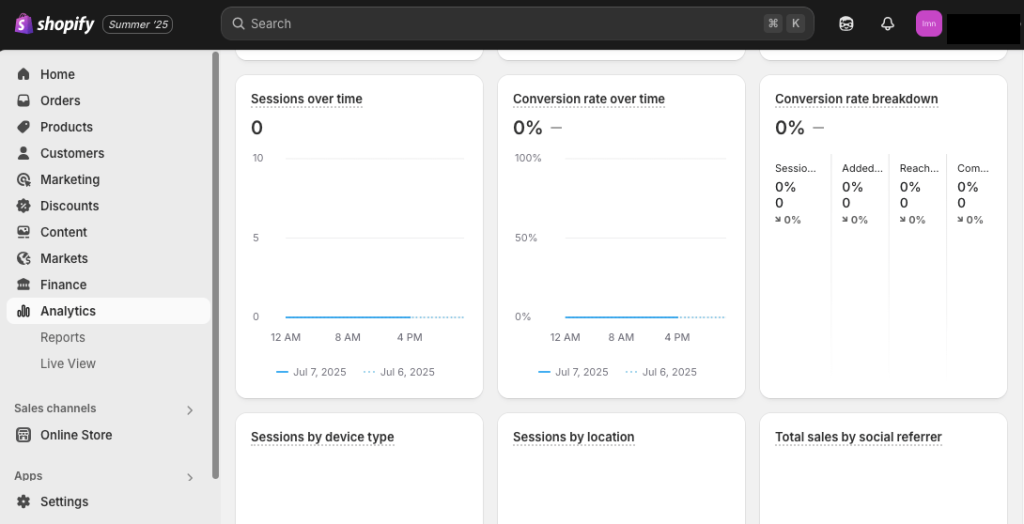
Task: Open the Conversion rate breakdown report
Action: click(856, 99)
